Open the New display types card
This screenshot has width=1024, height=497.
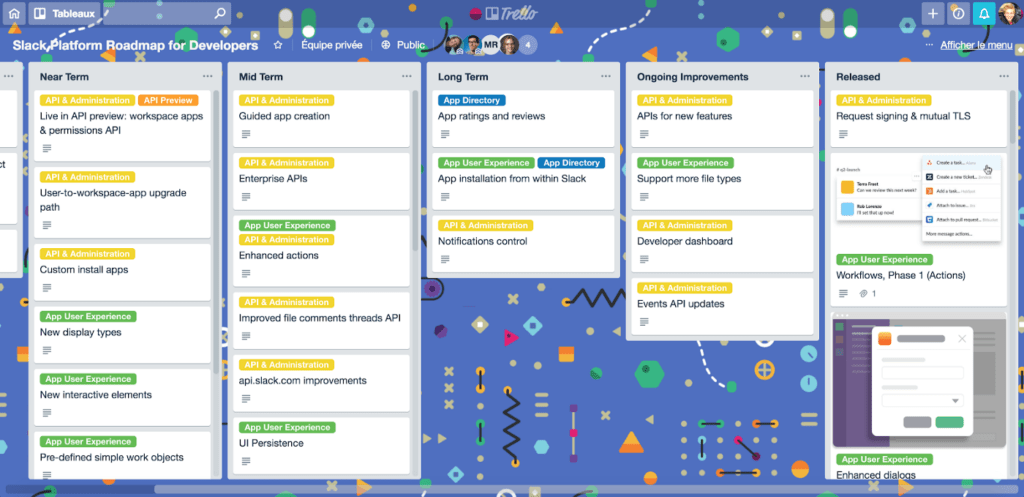click(x=122, y=334)
